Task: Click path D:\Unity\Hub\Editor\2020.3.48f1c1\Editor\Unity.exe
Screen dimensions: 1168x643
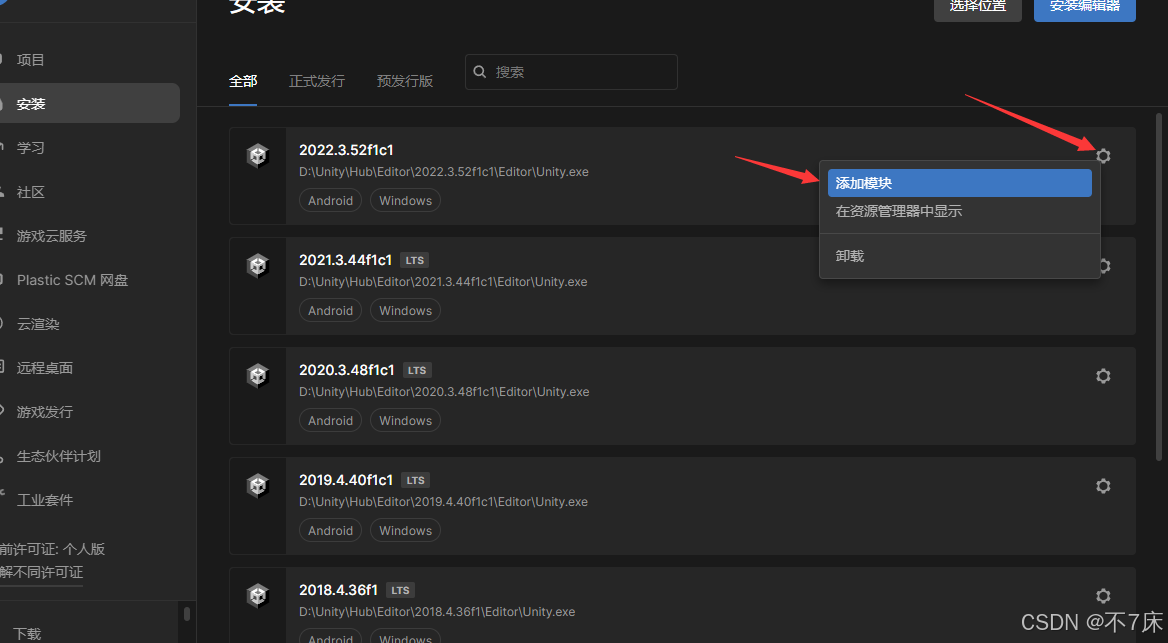Action: (444, 392)
